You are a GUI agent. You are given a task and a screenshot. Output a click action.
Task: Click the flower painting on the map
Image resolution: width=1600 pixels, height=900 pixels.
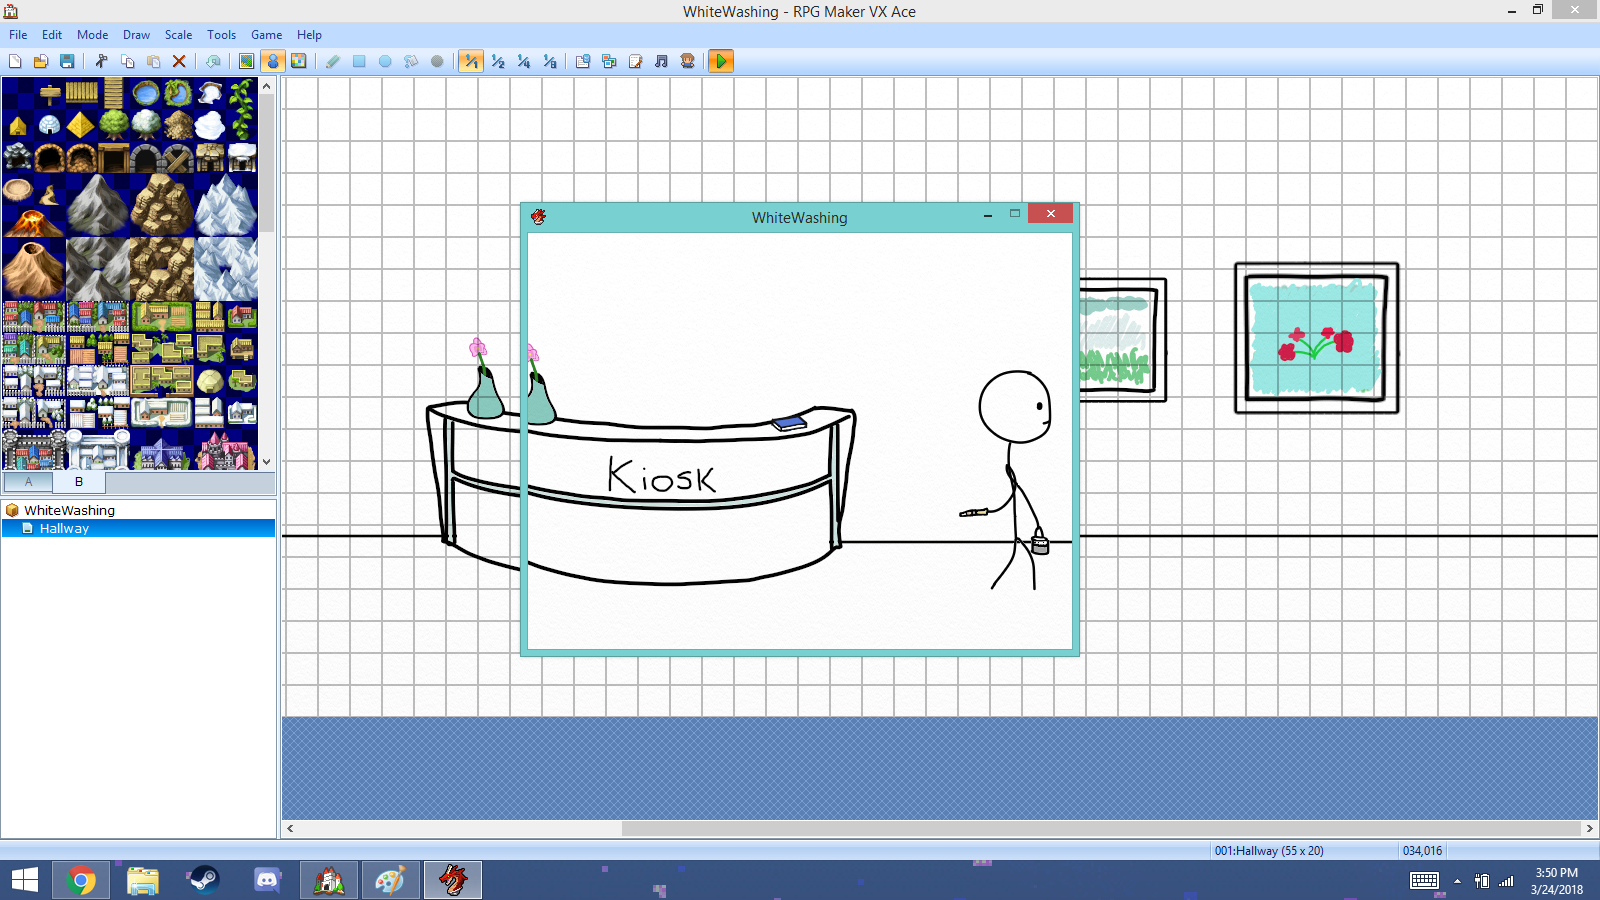point(1316,338)
